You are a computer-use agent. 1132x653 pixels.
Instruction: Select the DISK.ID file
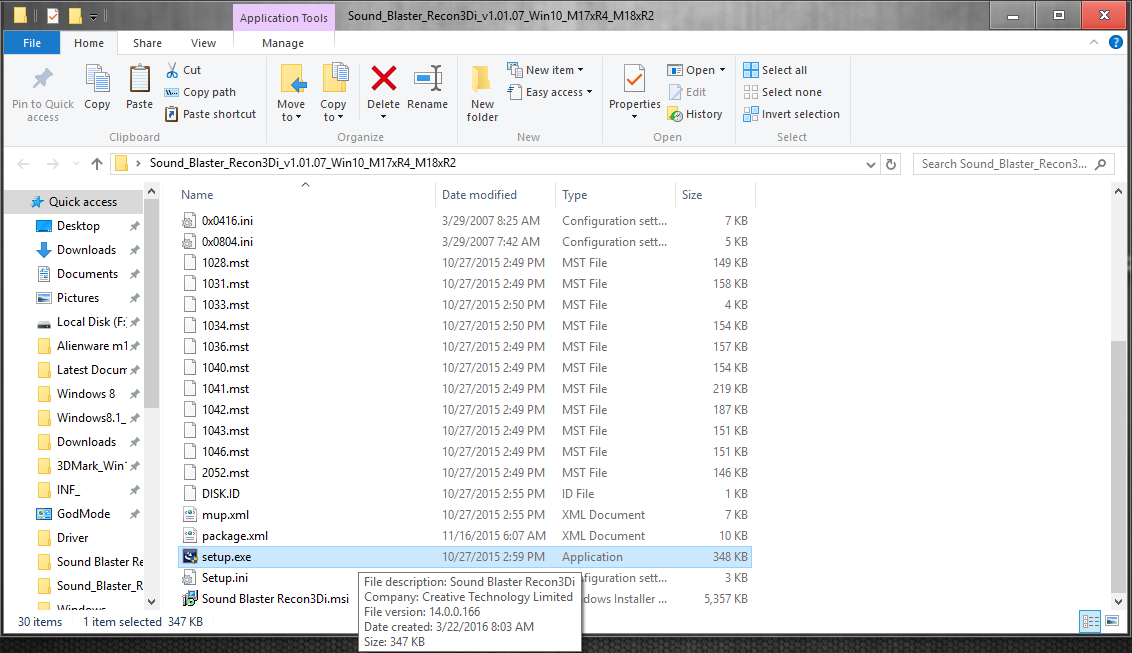[x=464, y=494]
